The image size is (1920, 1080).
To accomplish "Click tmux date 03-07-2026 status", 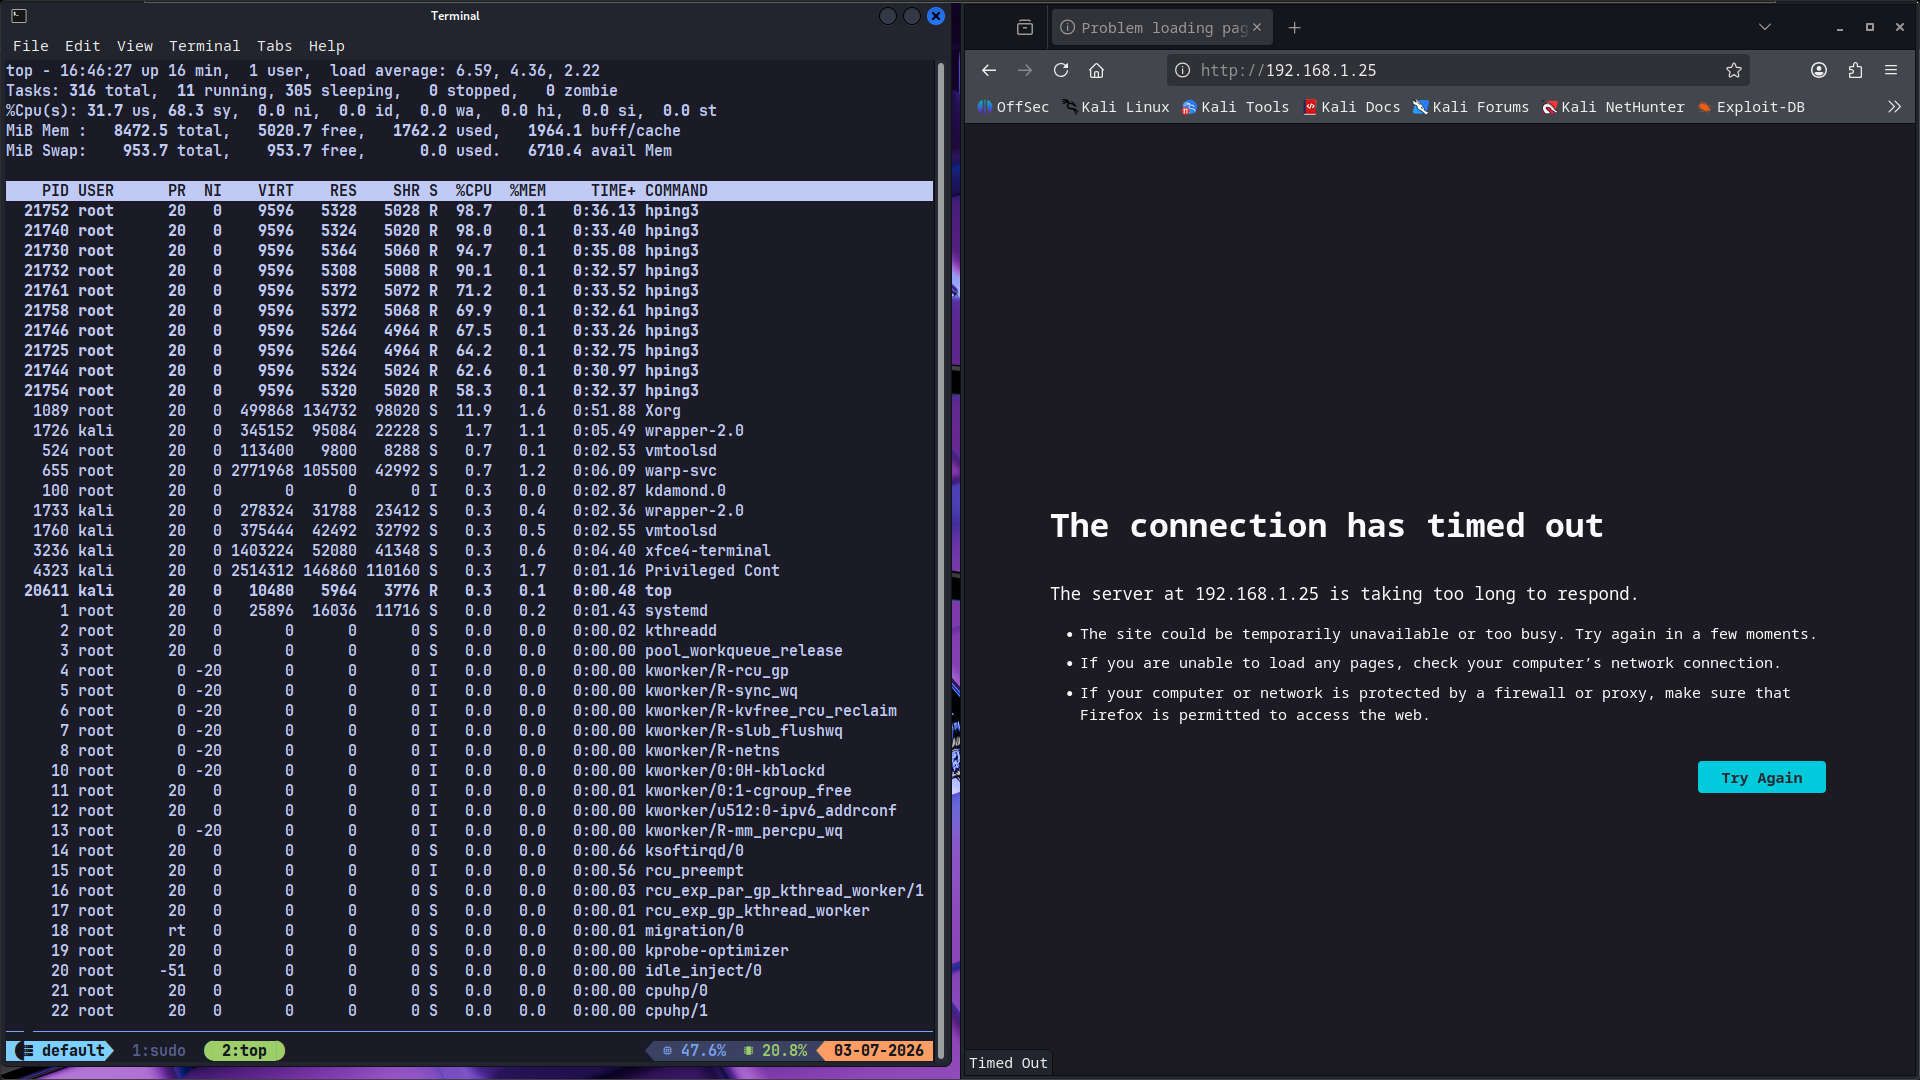I will (x=878, y=1051).
